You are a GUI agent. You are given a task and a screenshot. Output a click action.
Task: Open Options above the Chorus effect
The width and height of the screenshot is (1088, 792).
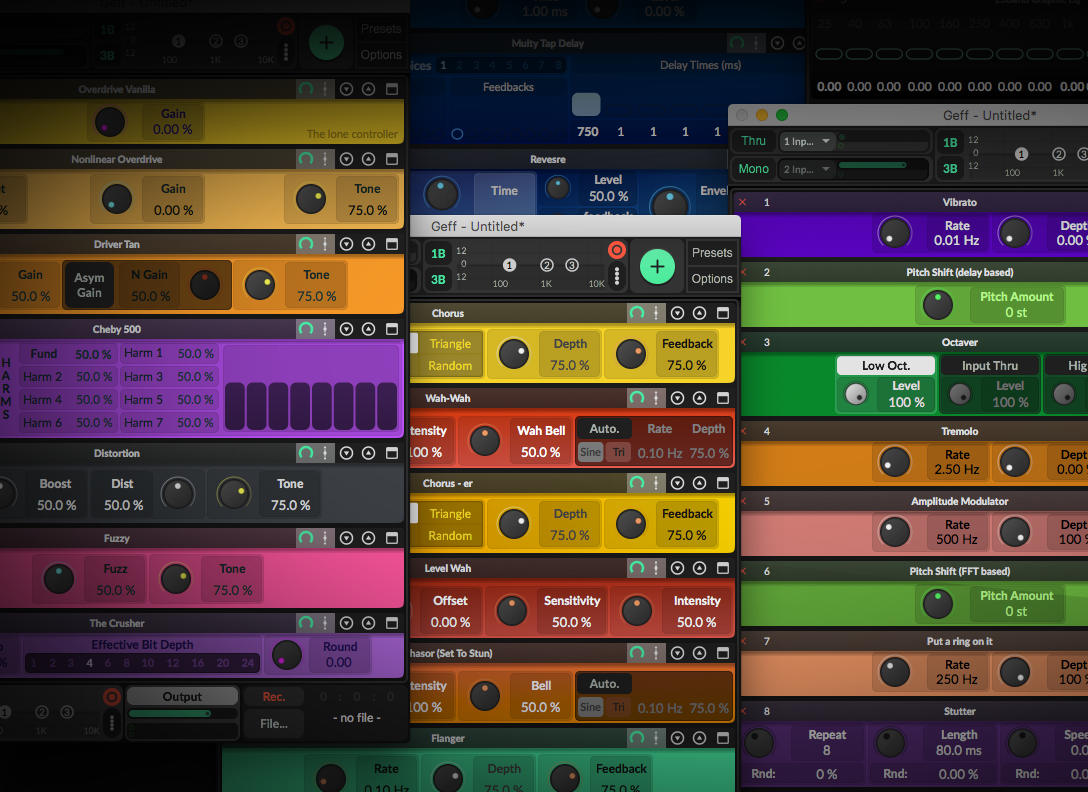pyautogui.click(x=712, y=279)
